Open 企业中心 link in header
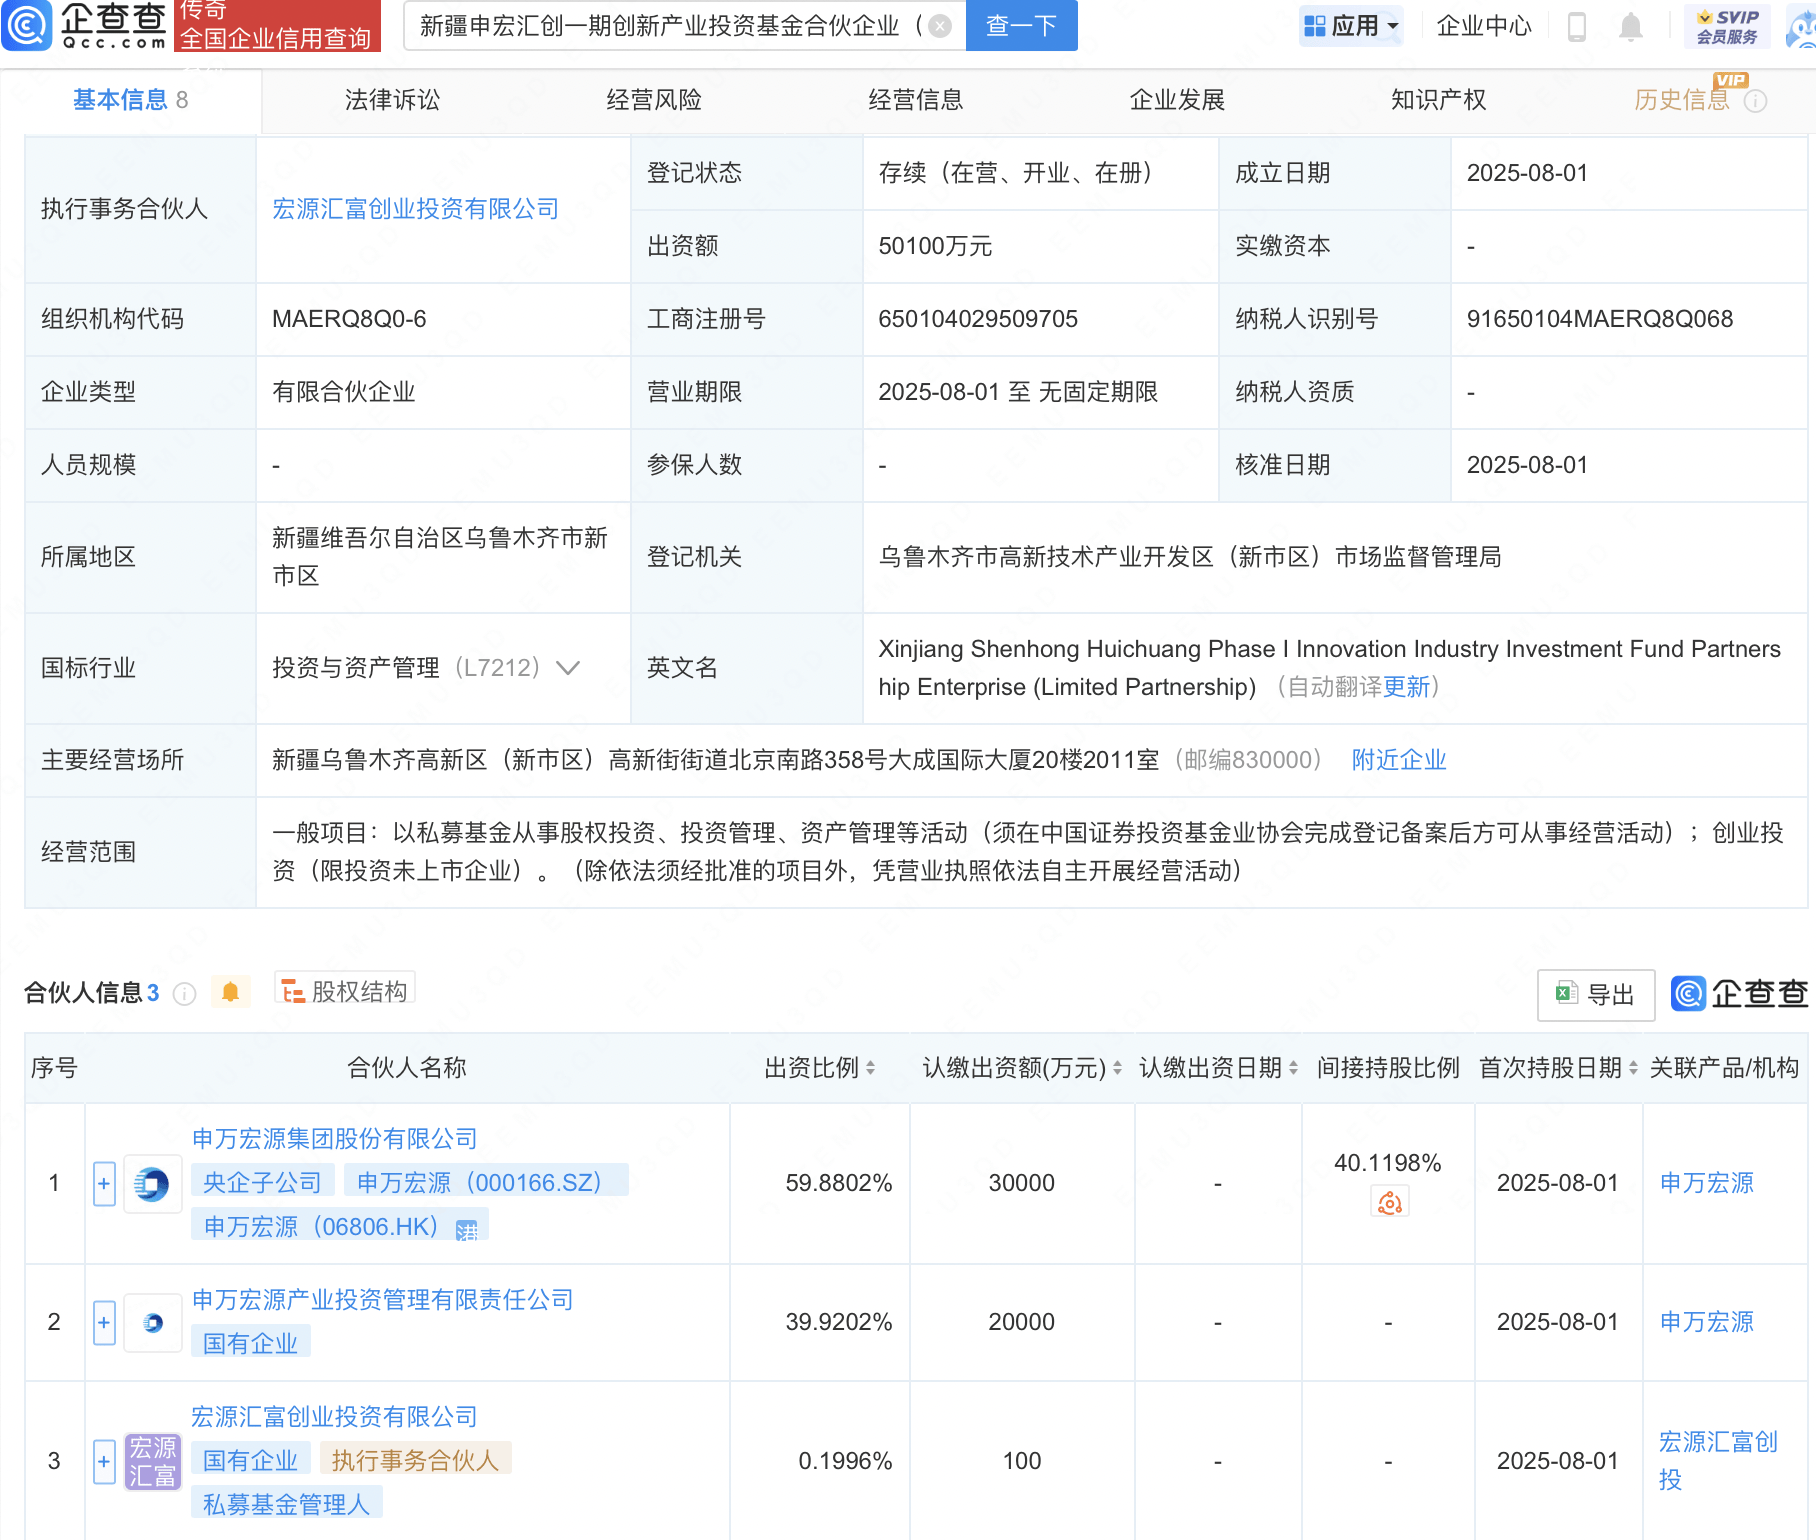The height and width of the screenshot is (1540, 1816). (x=1484, y=26)
